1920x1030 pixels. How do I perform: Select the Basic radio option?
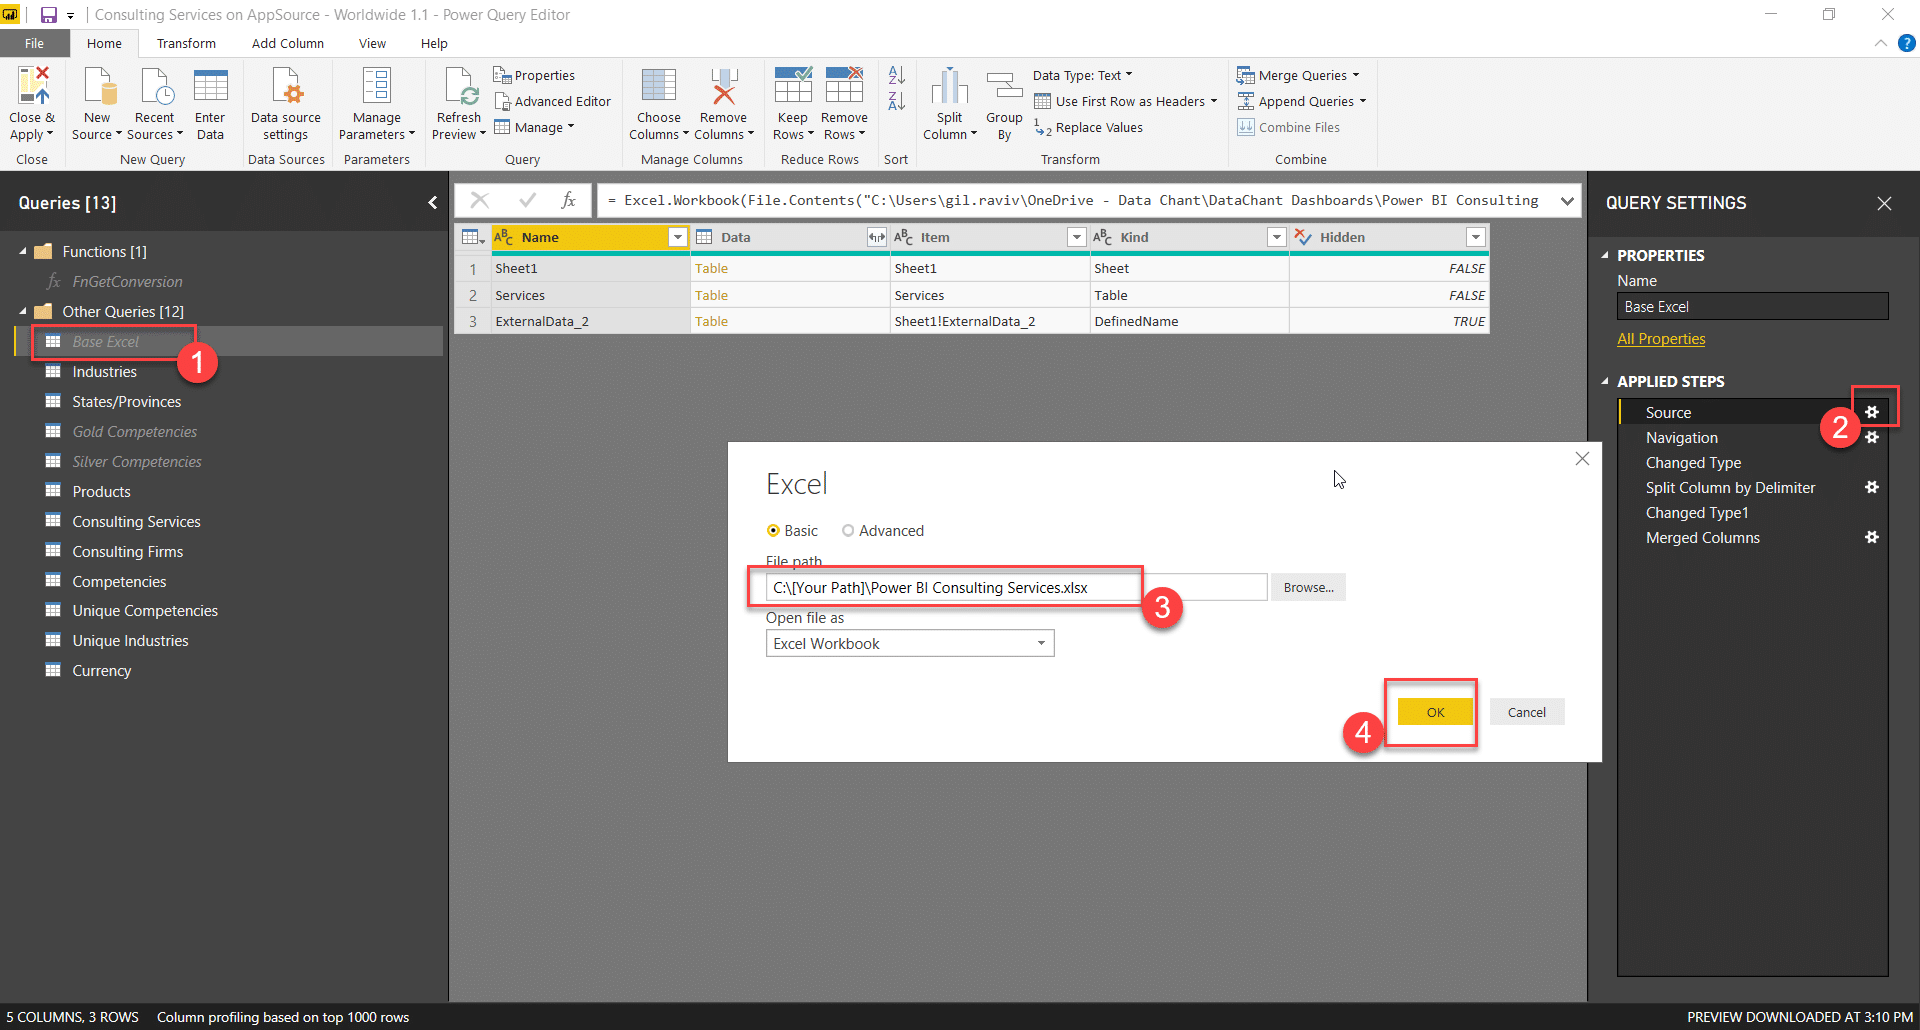[773, 531]
